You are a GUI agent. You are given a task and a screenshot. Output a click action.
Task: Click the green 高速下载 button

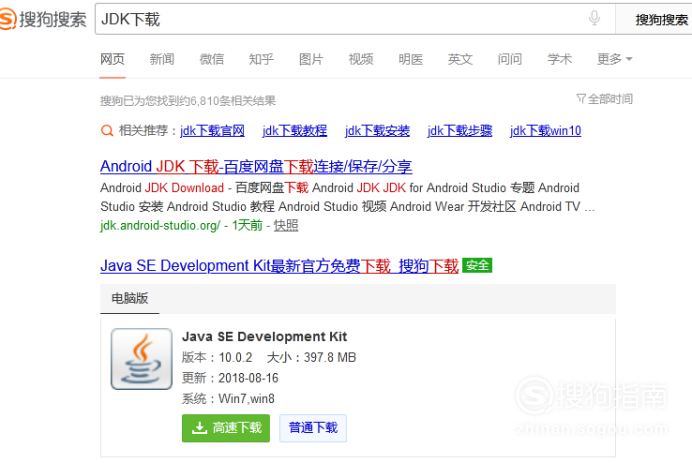pyautogui.click(x=226, y=428)
